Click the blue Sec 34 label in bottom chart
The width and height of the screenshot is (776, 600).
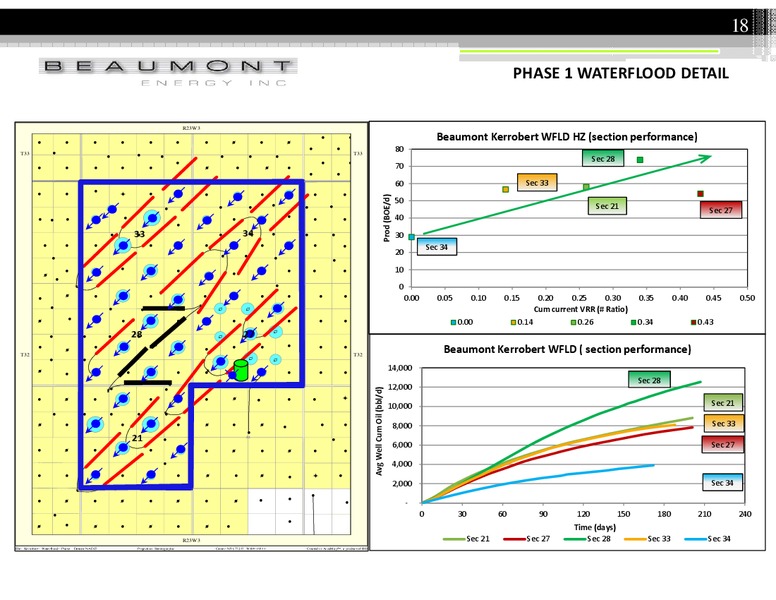coord(722,483)
